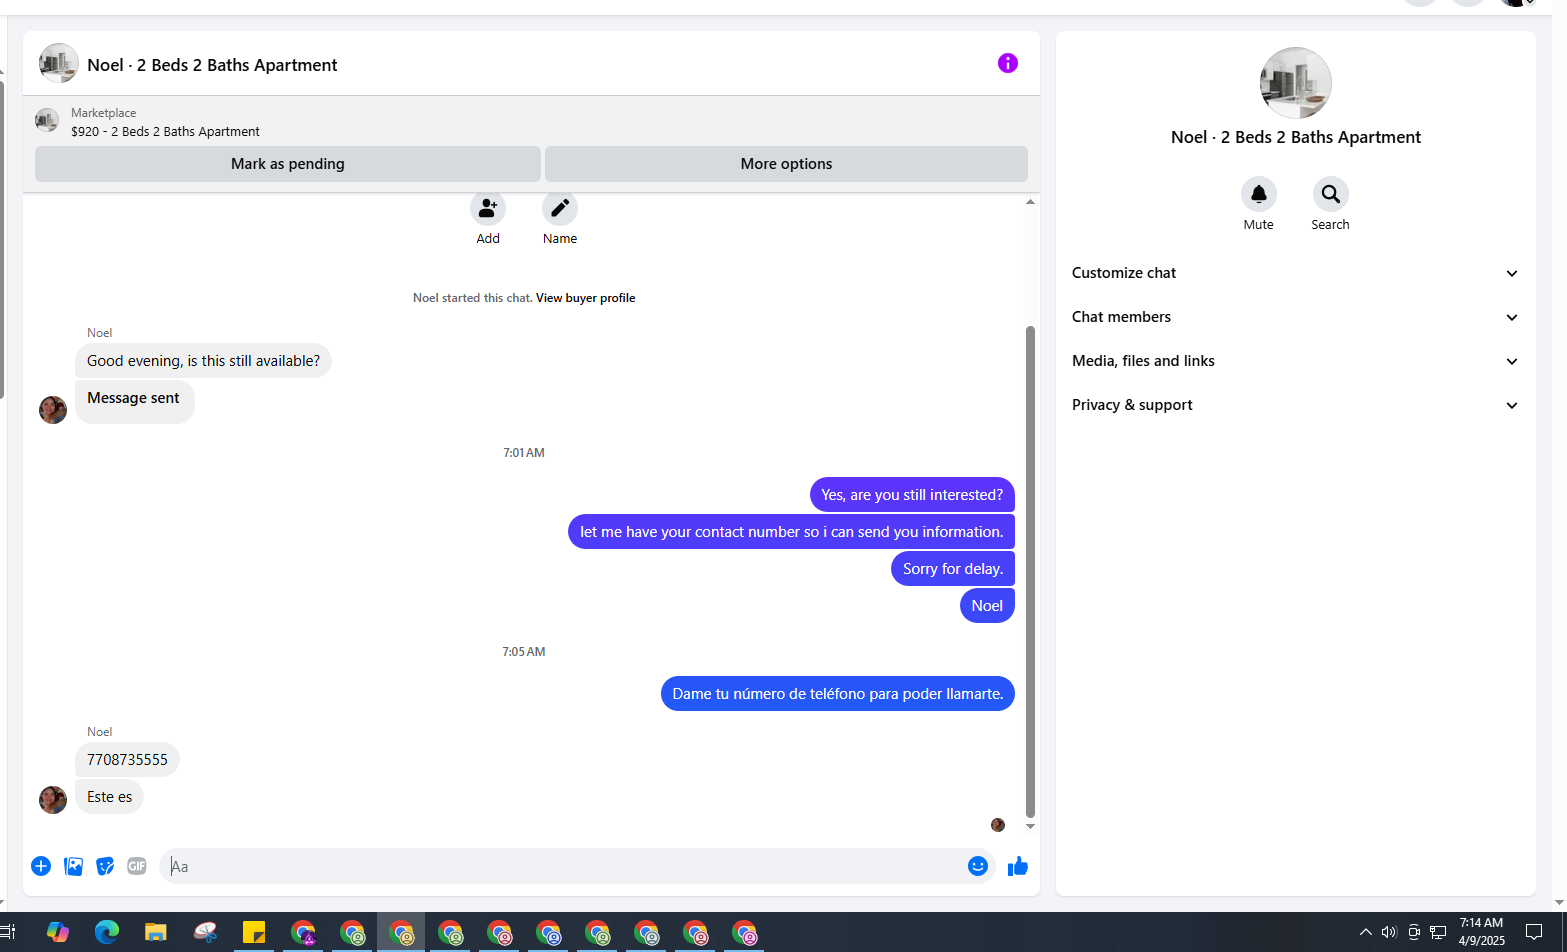Open Chrome icon with purple badge in taskbar
1567x952 pixels.
tap(303, 932)
